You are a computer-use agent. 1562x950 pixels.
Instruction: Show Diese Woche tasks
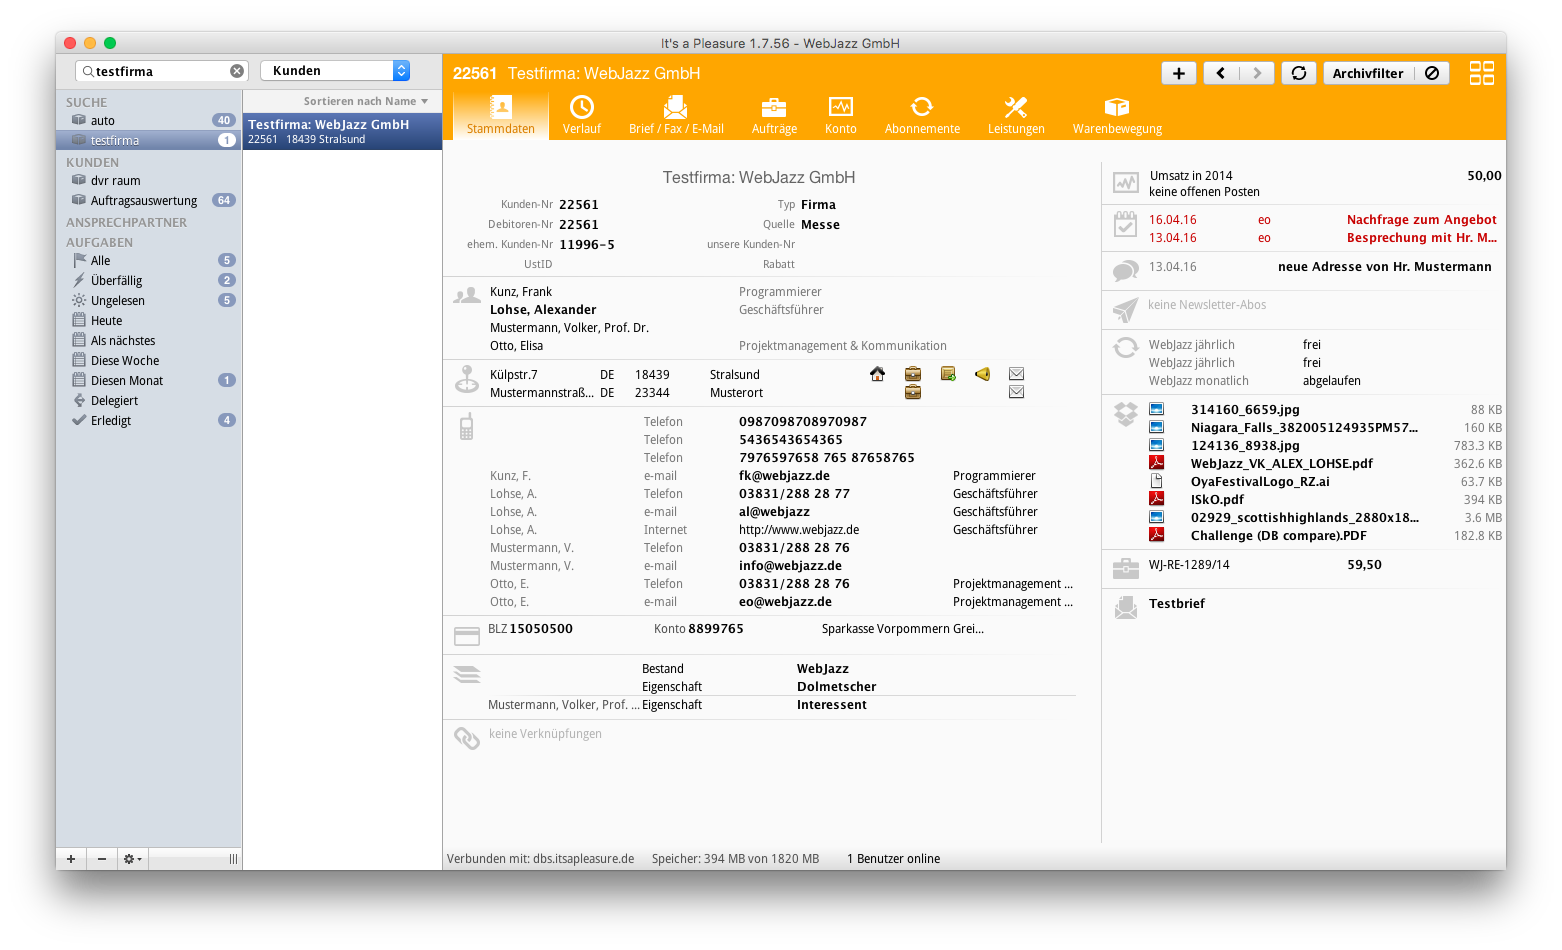[149, 360]
